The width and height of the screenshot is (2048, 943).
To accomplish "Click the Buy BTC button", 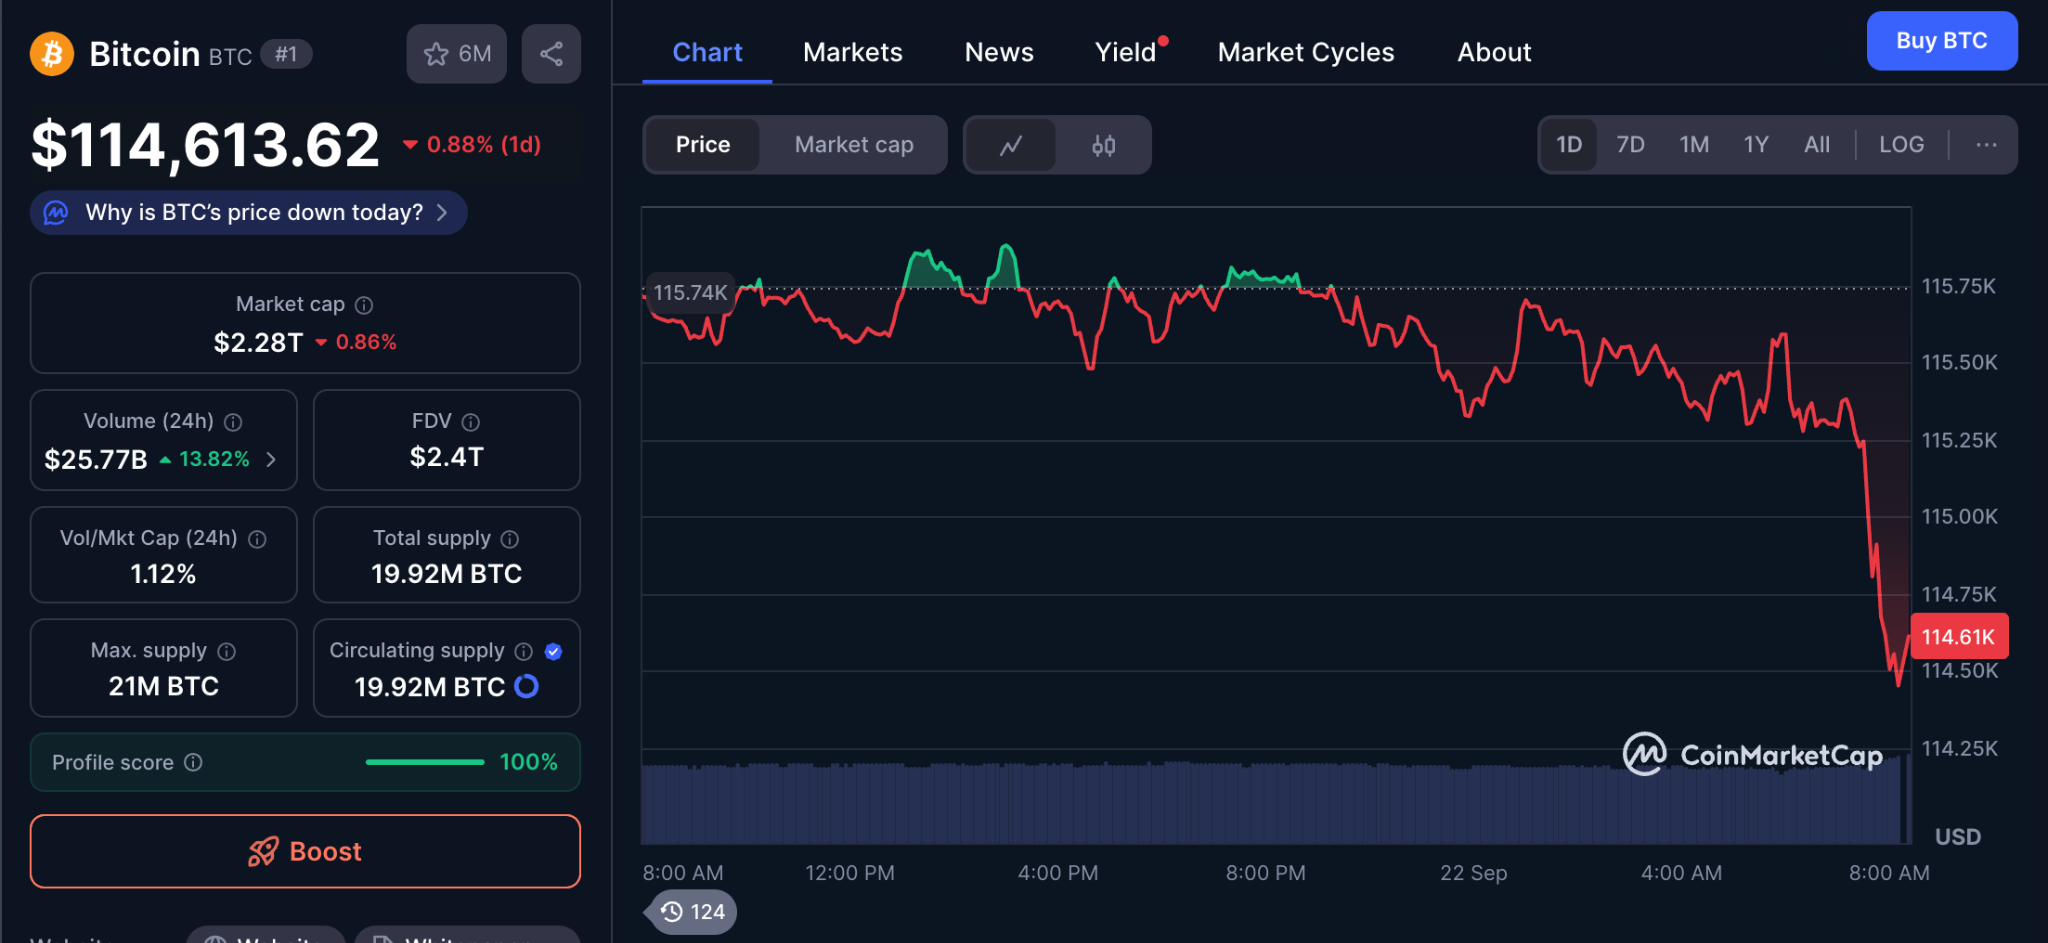I will coord(1941,41).
